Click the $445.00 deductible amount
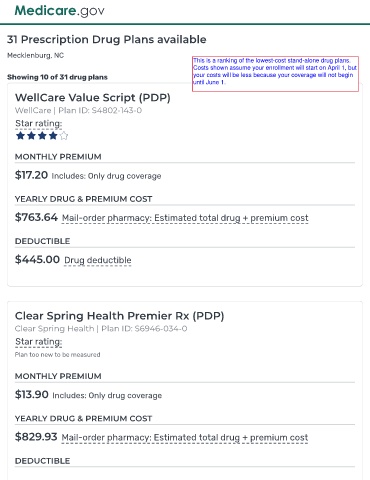 pyautogui.click(x=37, y=259)
